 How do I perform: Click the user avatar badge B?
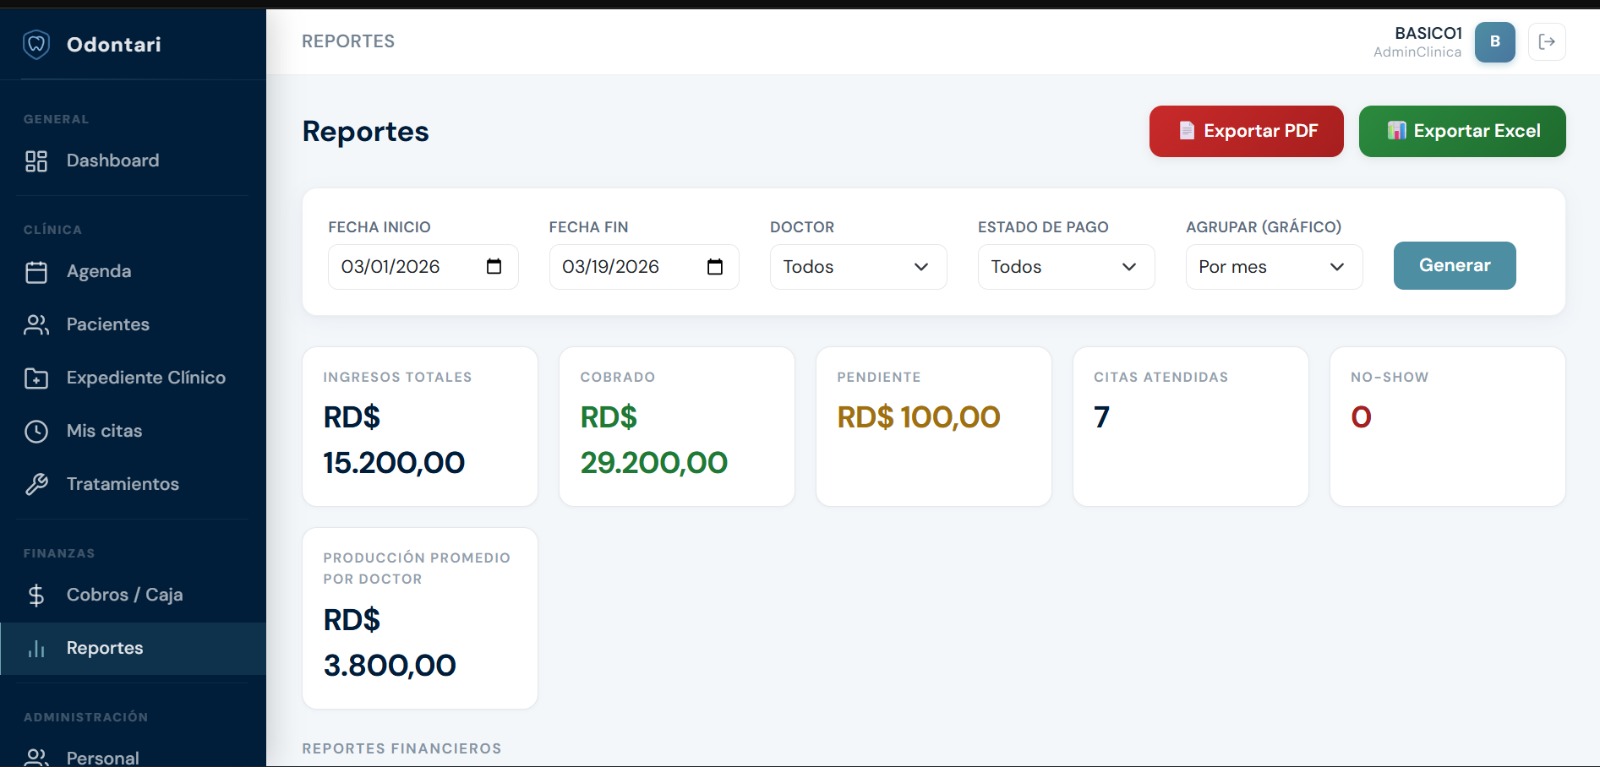point(1494,42)
